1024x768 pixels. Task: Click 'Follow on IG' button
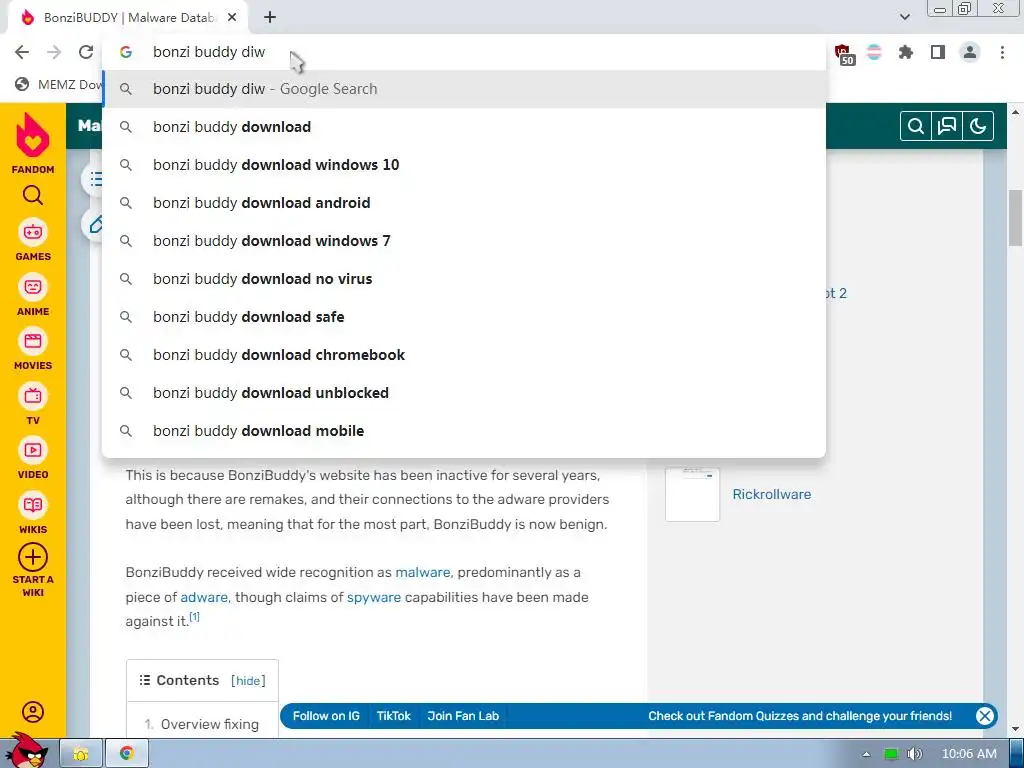[326, 716]
